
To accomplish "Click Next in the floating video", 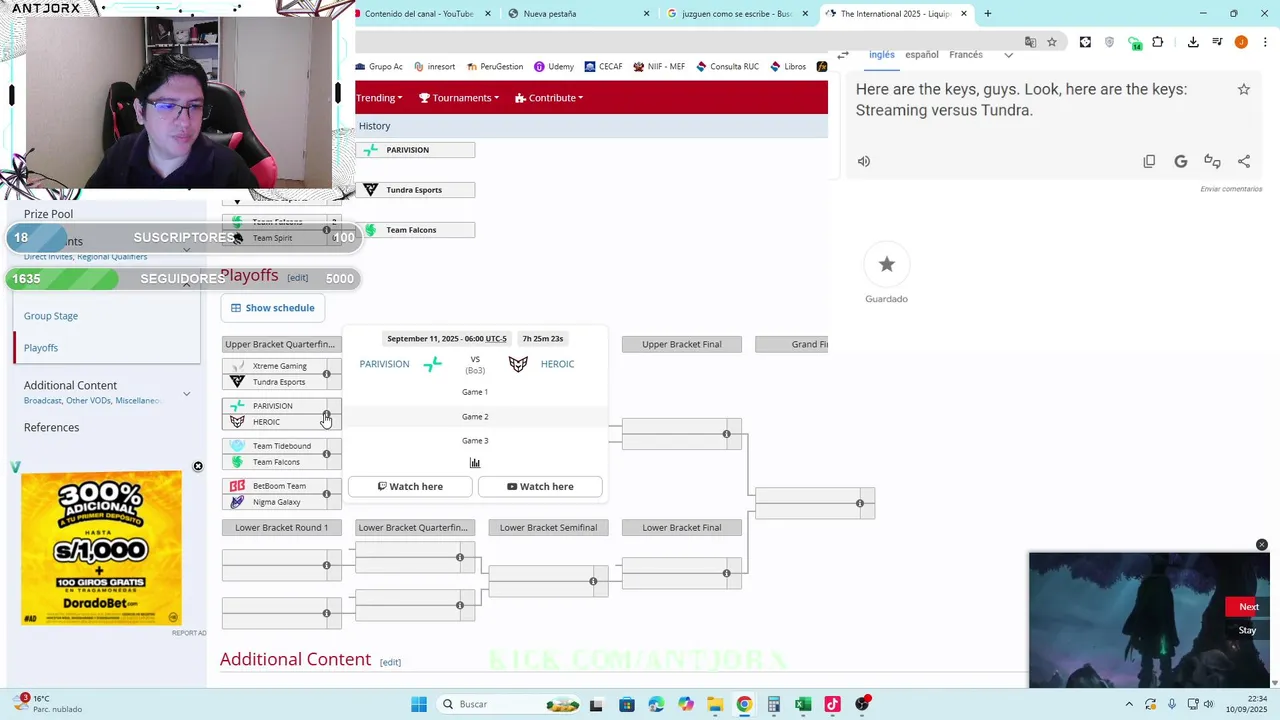I will pyautogui.click(x=1249, y=607).
